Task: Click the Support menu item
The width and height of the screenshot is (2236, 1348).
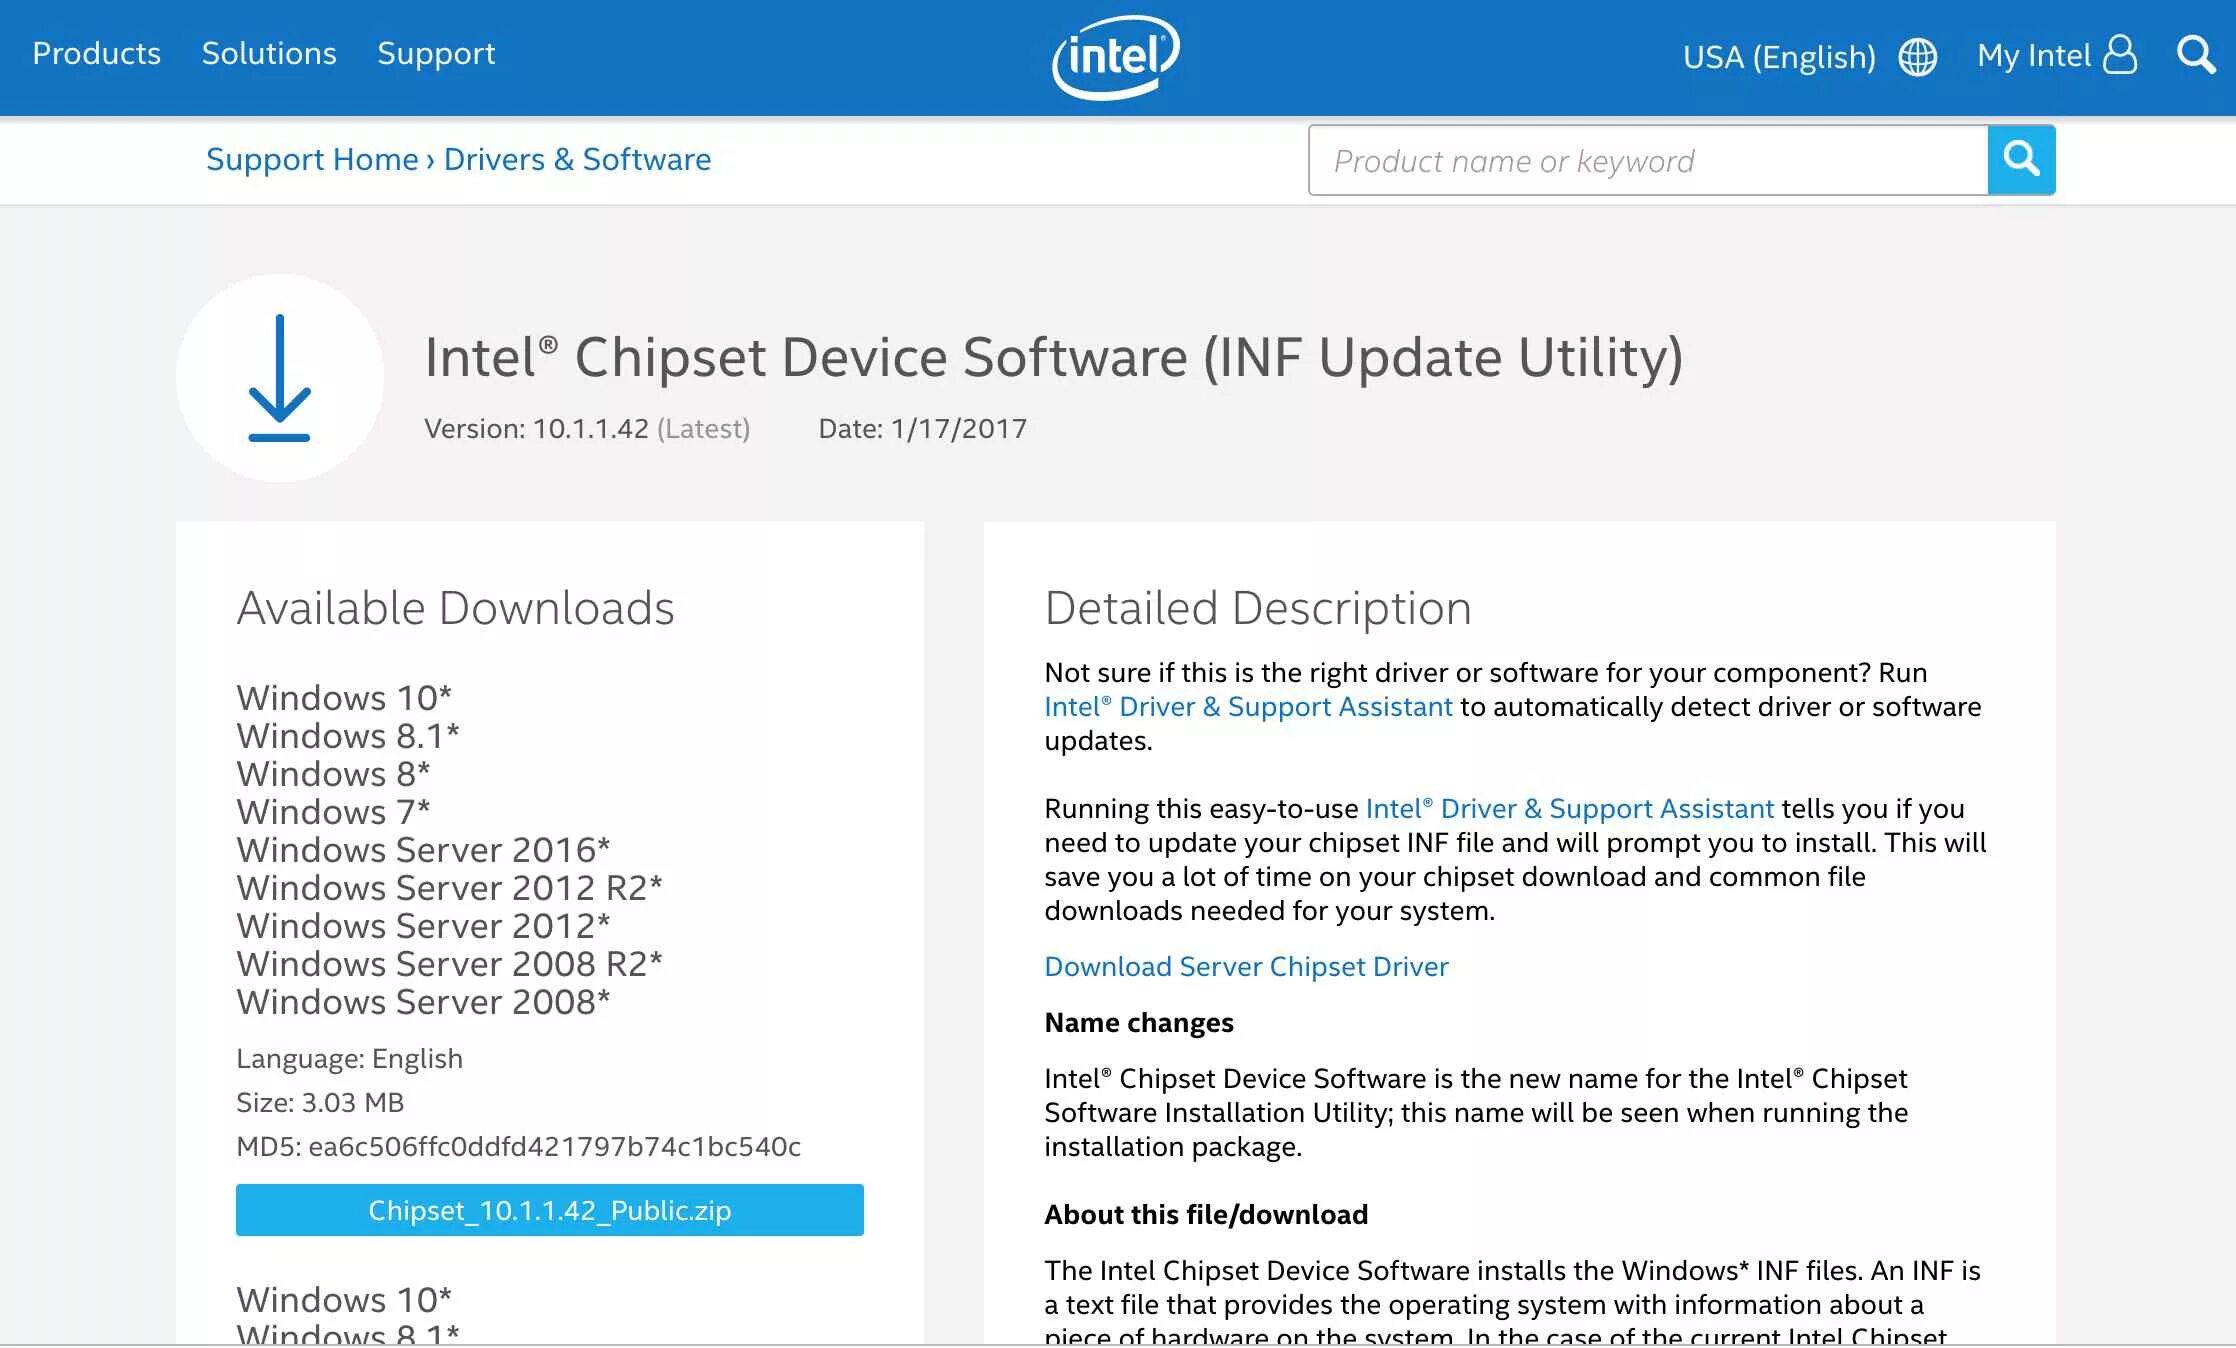Action: pos(434,53)
